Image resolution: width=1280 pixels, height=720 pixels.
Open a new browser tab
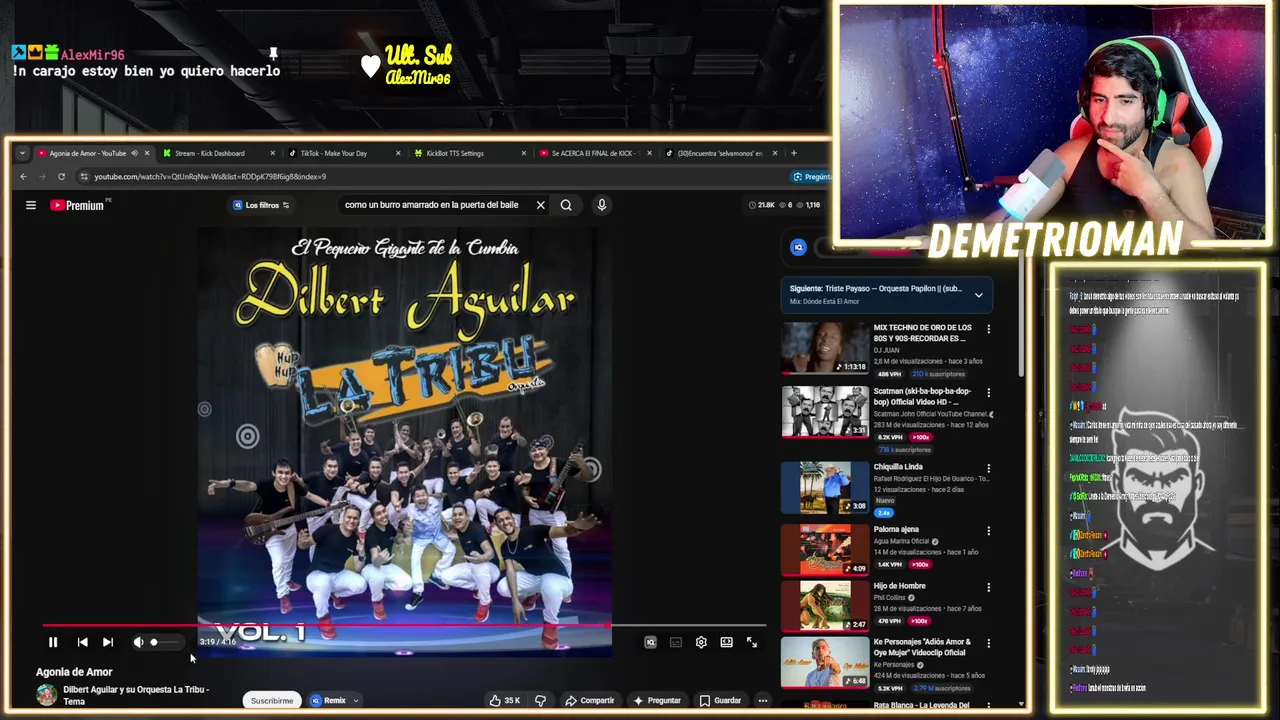(794, 153)
